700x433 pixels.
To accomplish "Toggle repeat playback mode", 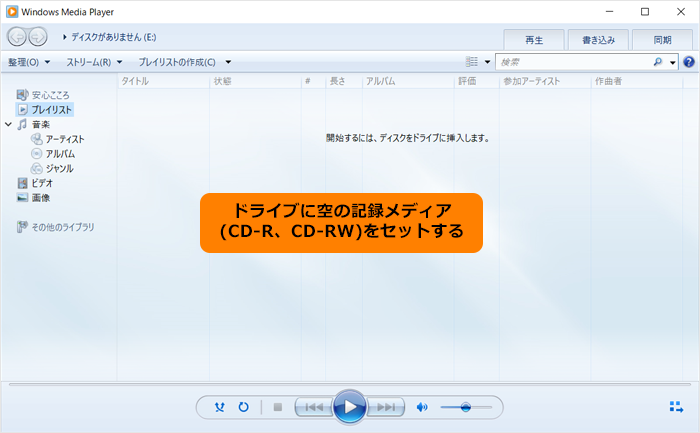I will (243, 407).
